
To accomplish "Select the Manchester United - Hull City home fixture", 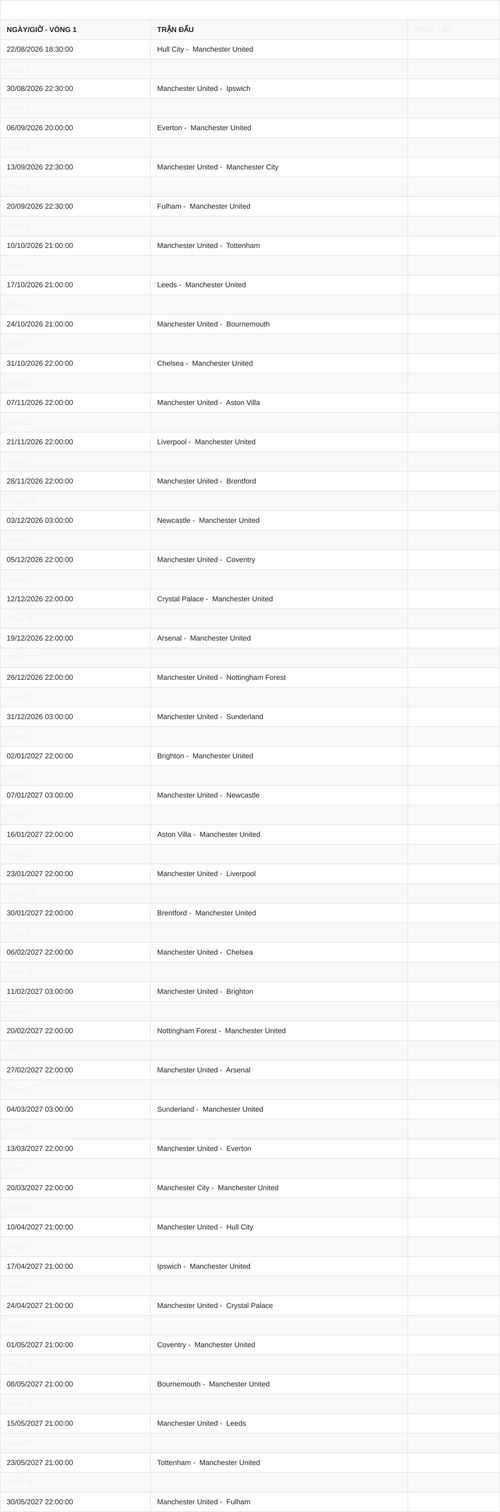I will click(205, 1227).
